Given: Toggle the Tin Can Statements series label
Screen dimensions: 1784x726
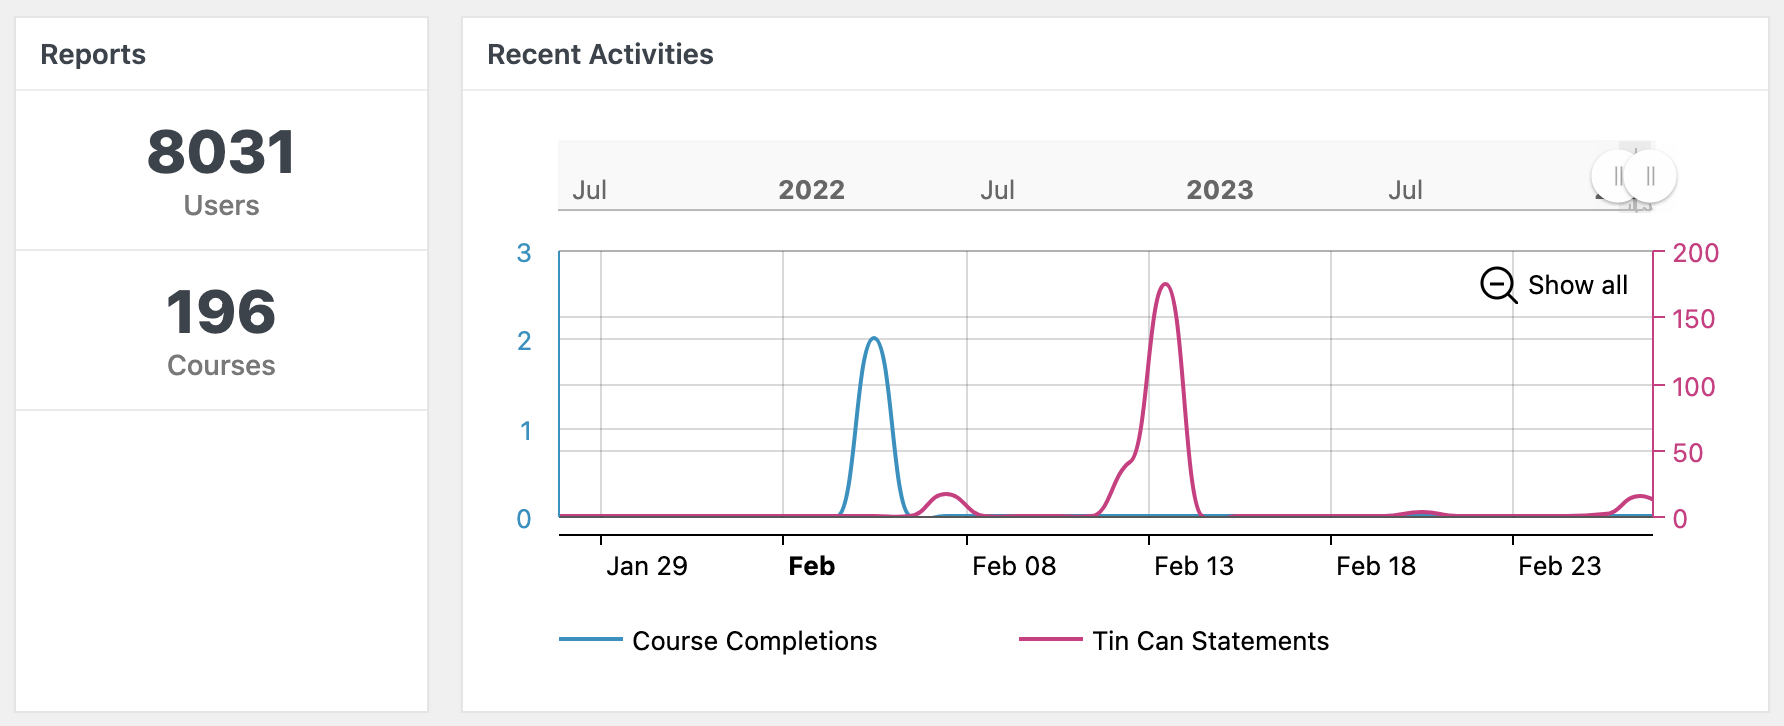Looking at the screenshot, I should (1210, 641).
